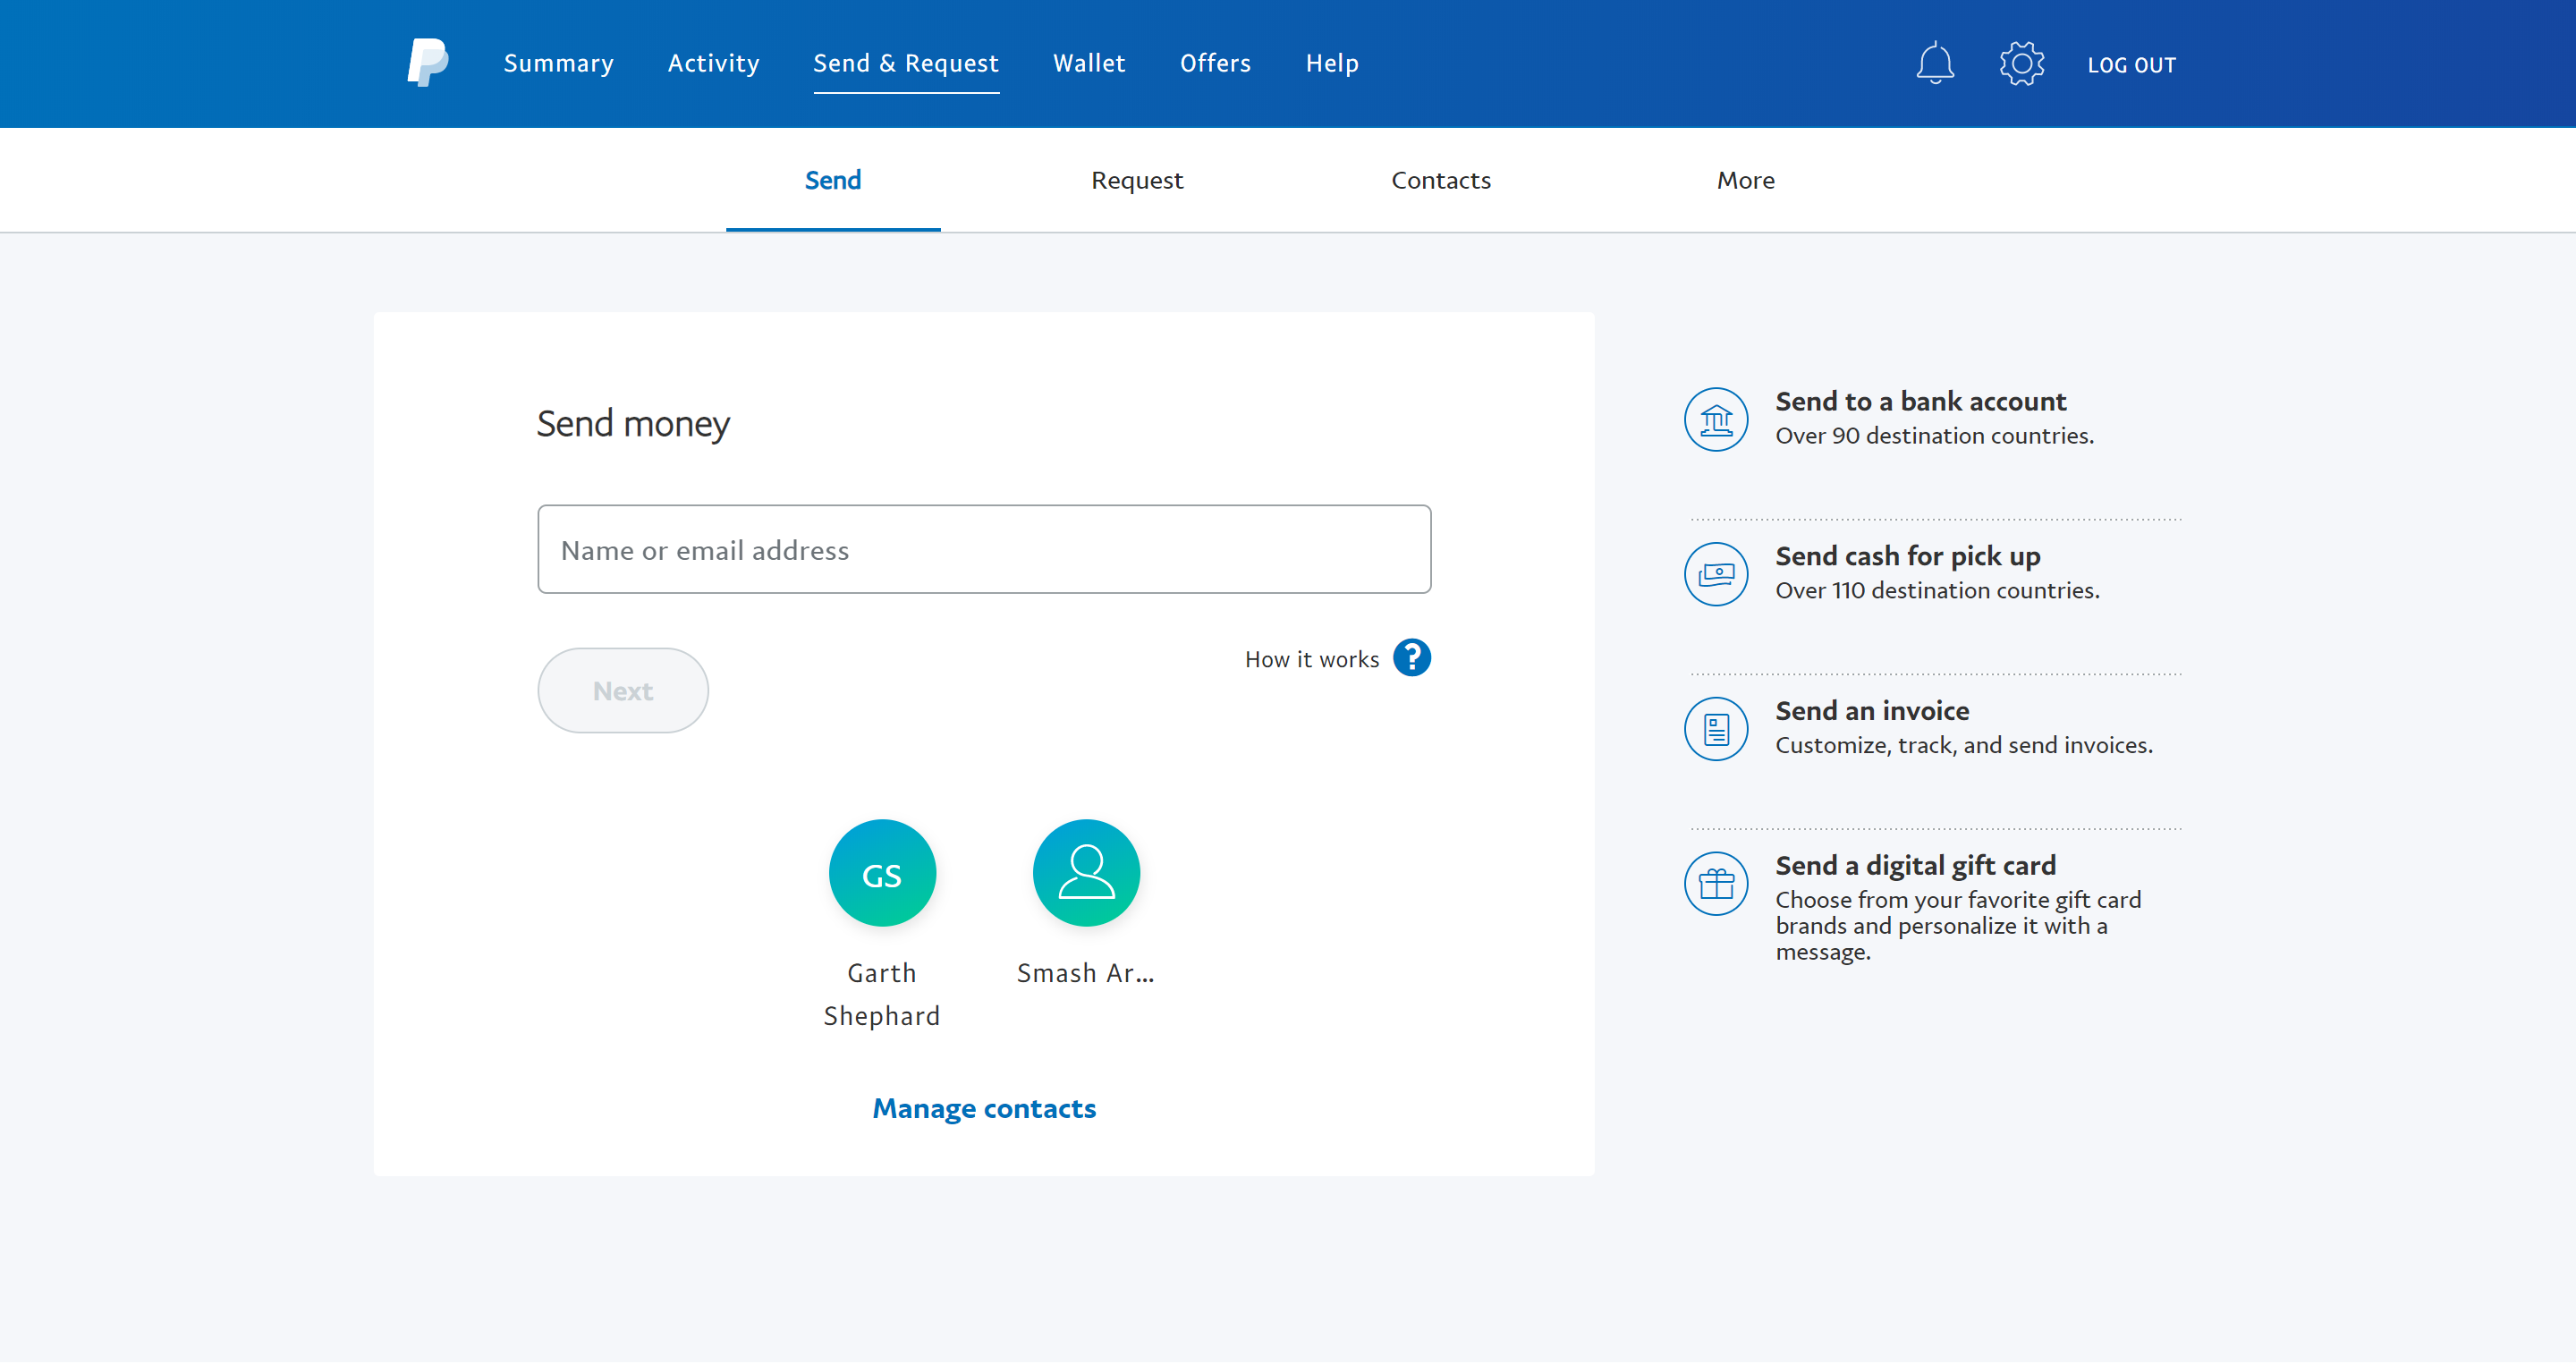Click the gift card brands description text
Viewport: 2576px width, 1364px height.
click(1958, 927)
